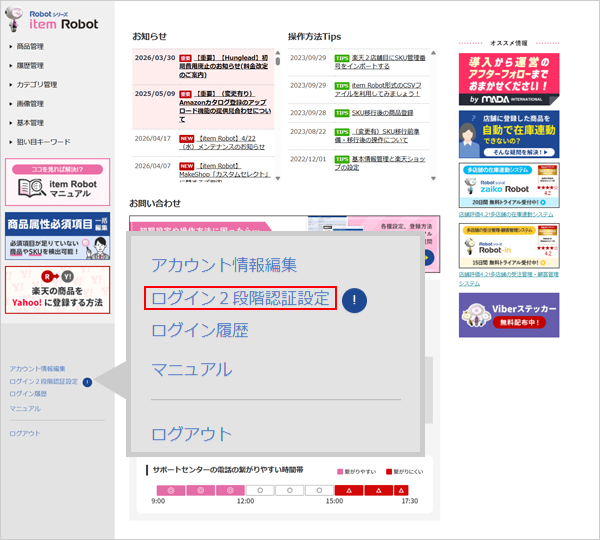
Task: Open the 多店舗の受注管理・顧客管理システム text link
Action: pyautogui.click(x=509, y=279)
